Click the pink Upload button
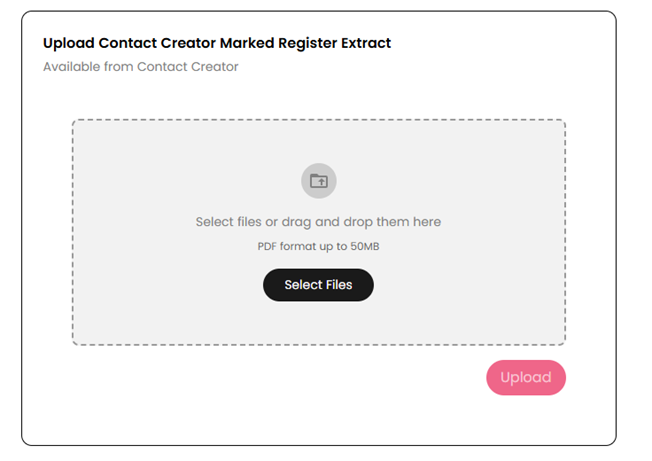652x461 pixels. tap(525, 378)
